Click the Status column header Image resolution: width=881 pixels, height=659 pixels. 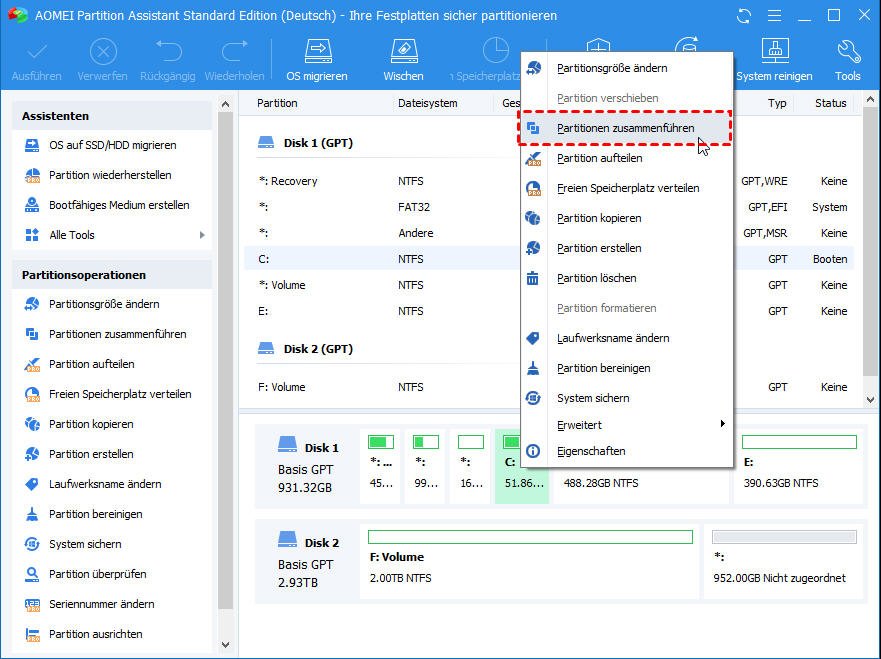point(830,103)
